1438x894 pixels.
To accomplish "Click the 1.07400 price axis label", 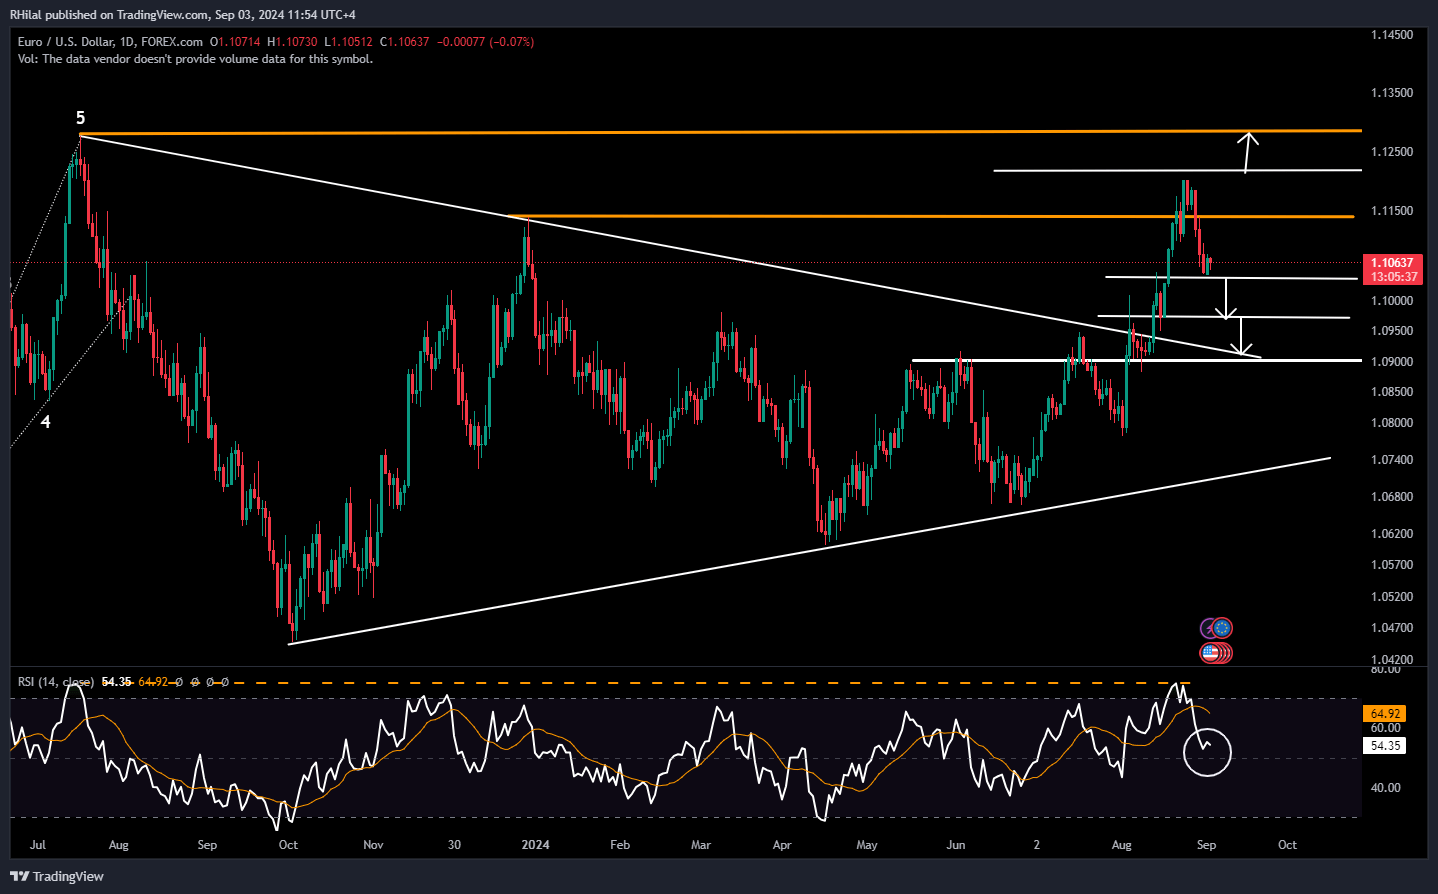I will click(1392, 460).
